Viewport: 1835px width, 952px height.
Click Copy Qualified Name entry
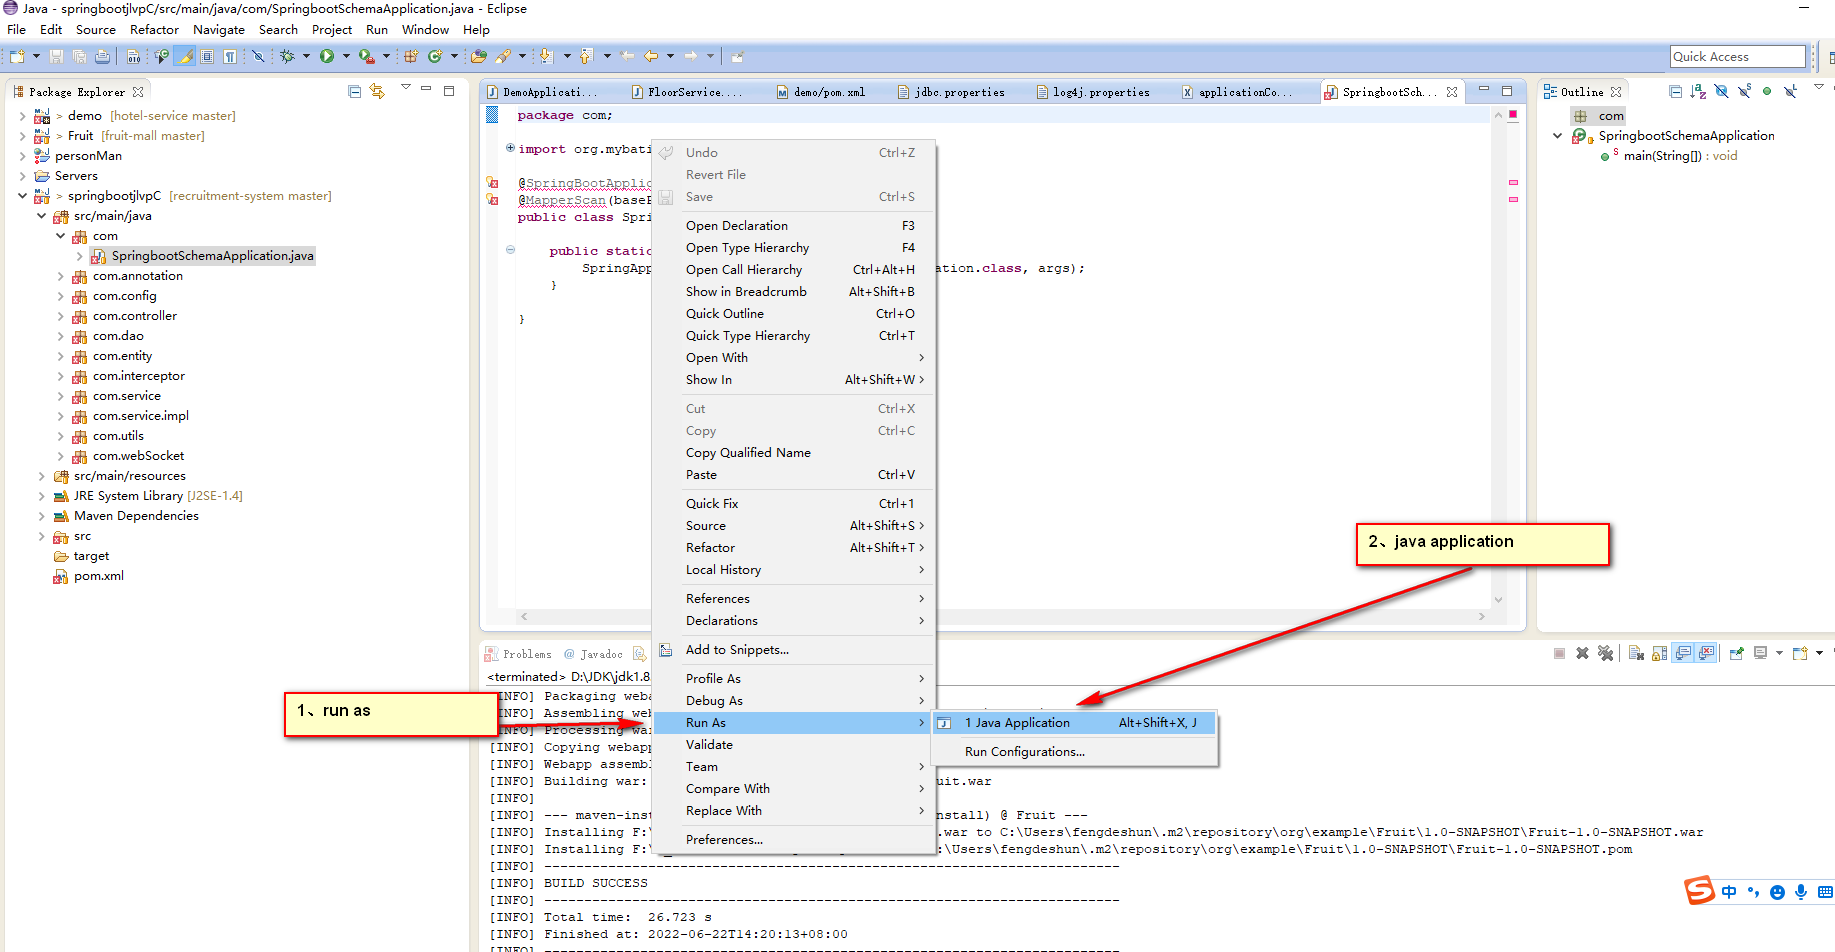tap(794, 453)
